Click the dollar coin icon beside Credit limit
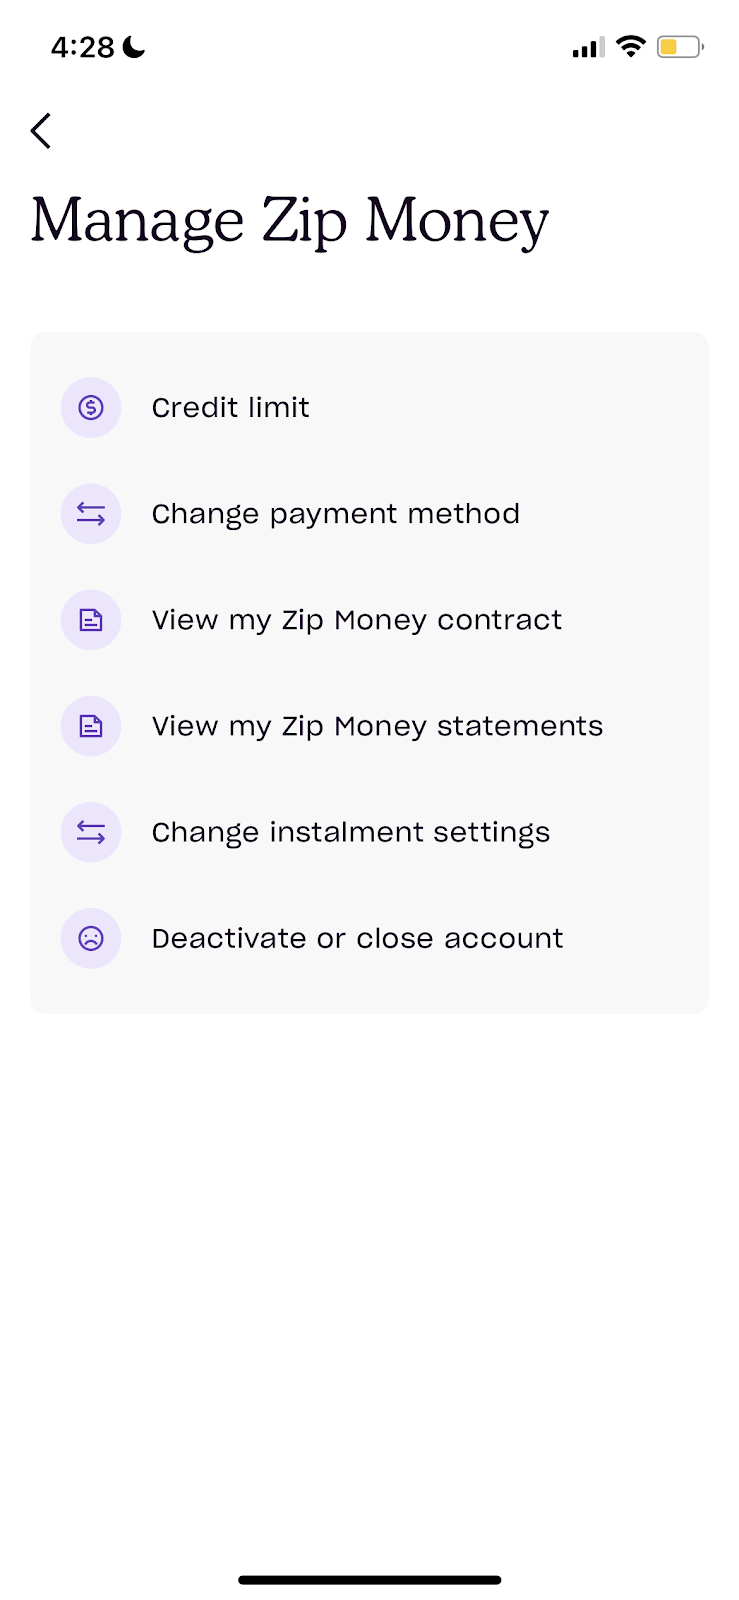This screenshot has height=1600, width=739. click(91, 408)
